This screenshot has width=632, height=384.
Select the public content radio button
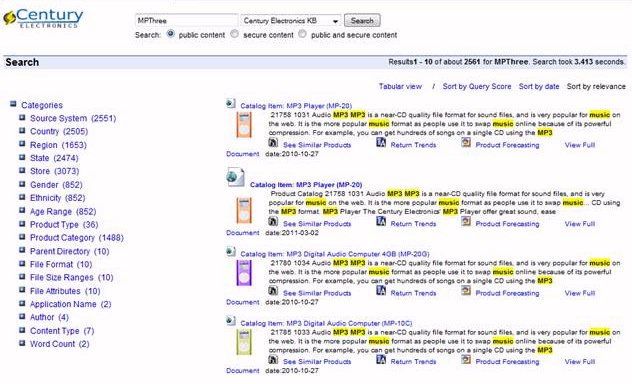(170, 34)
